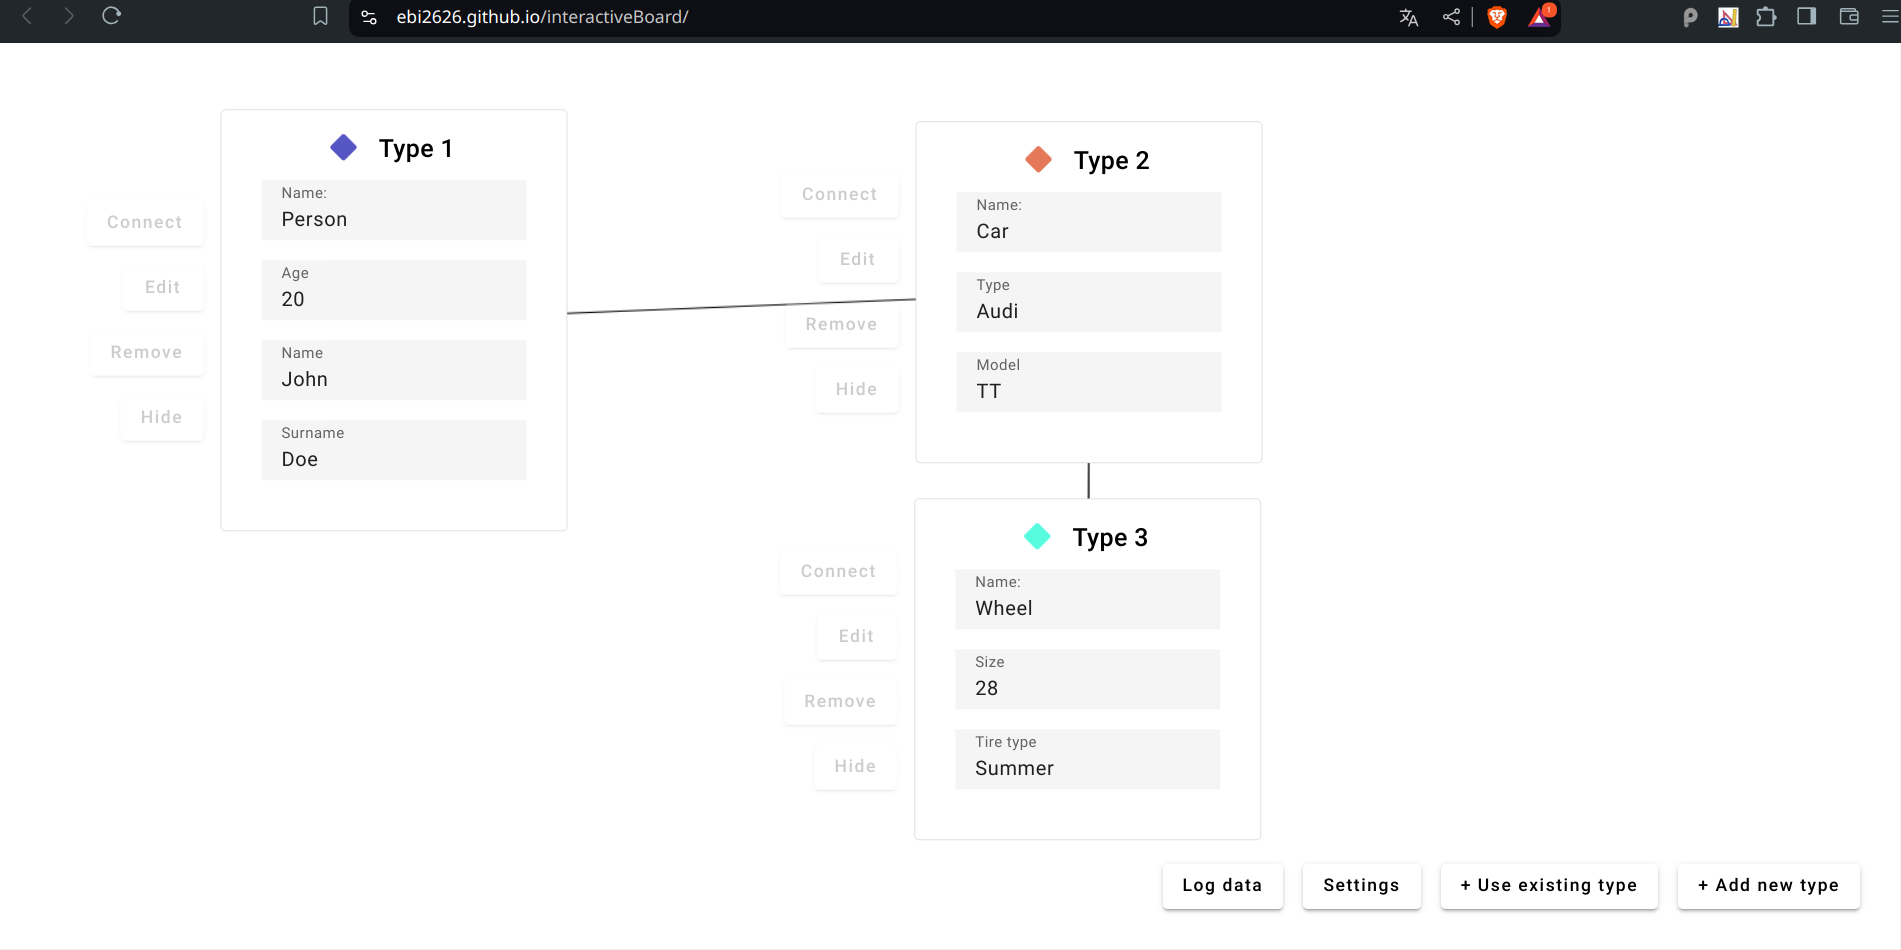Click the share icon in address bar
This screenshot has width=1901, height=950.
coord(1451,17)
